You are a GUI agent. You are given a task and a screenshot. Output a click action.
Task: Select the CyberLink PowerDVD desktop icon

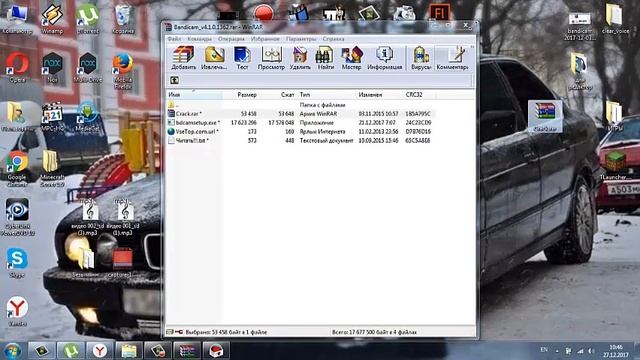click(17, 217)
